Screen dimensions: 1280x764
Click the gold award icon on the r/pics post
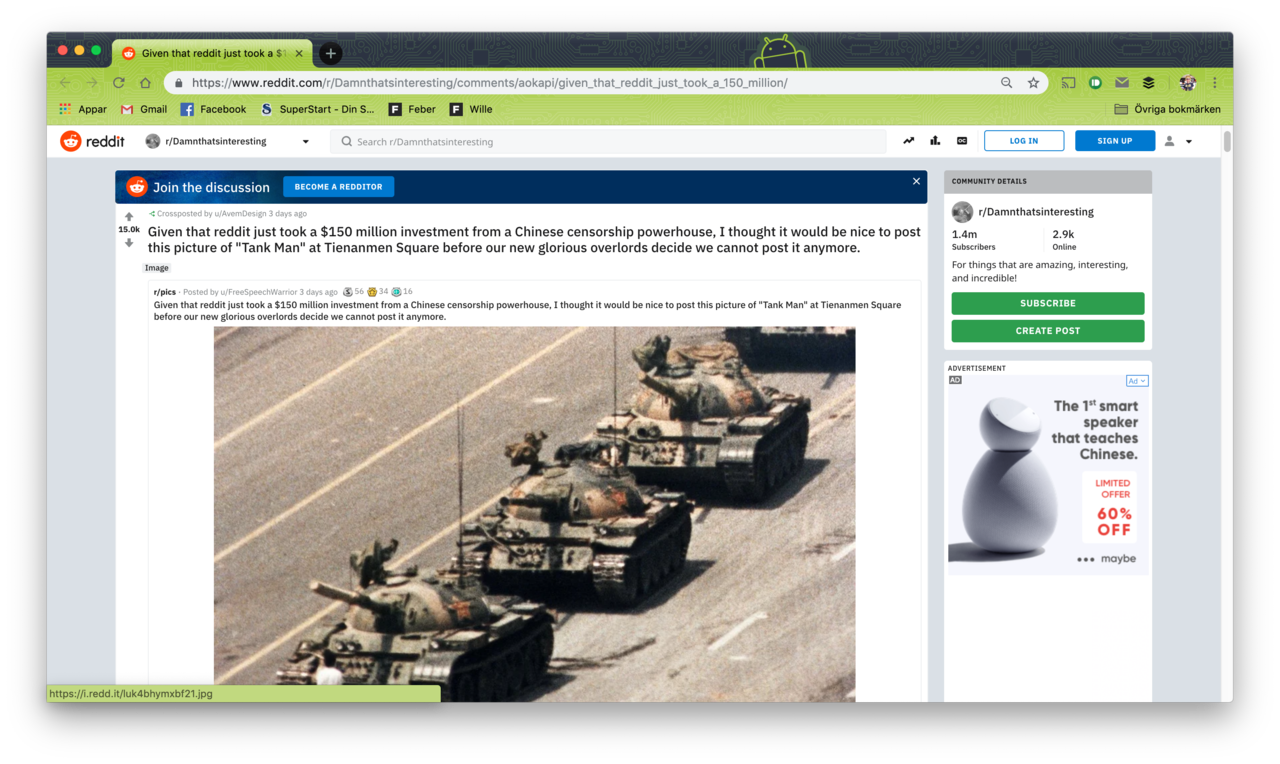pos(372,292)
